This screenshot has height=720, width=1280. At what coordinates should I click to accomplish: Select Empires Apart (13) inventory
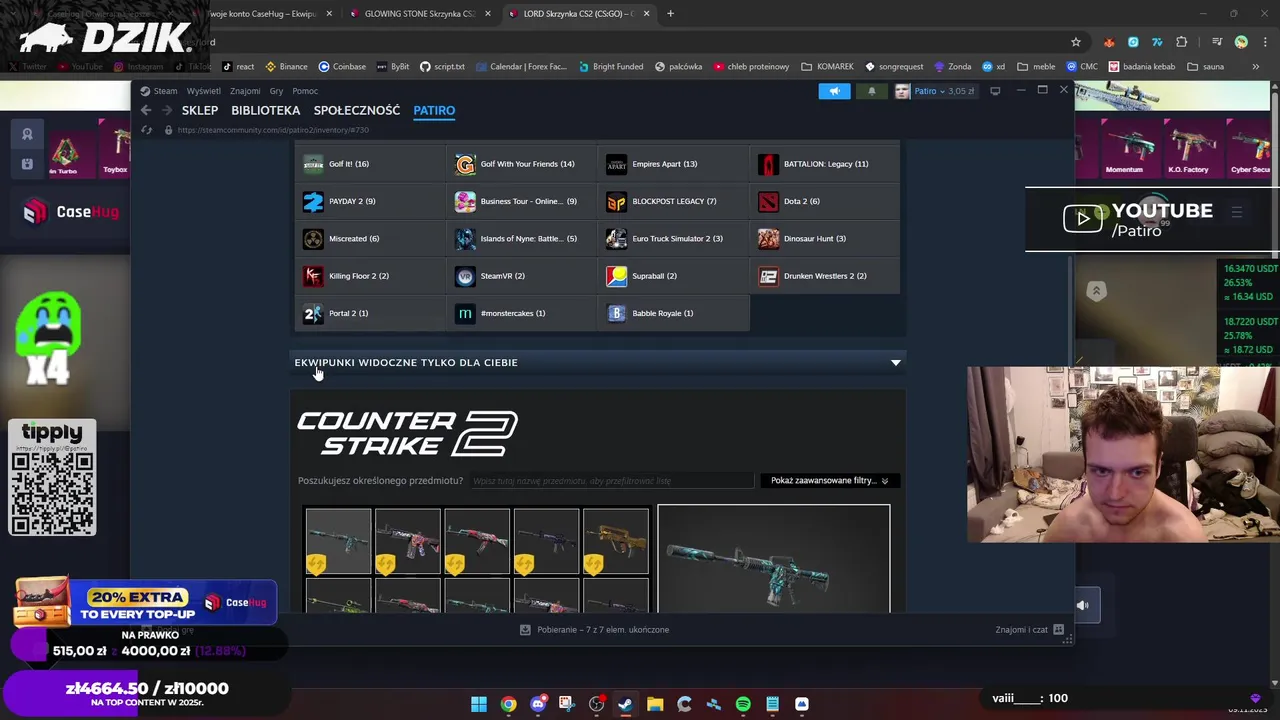674,164
